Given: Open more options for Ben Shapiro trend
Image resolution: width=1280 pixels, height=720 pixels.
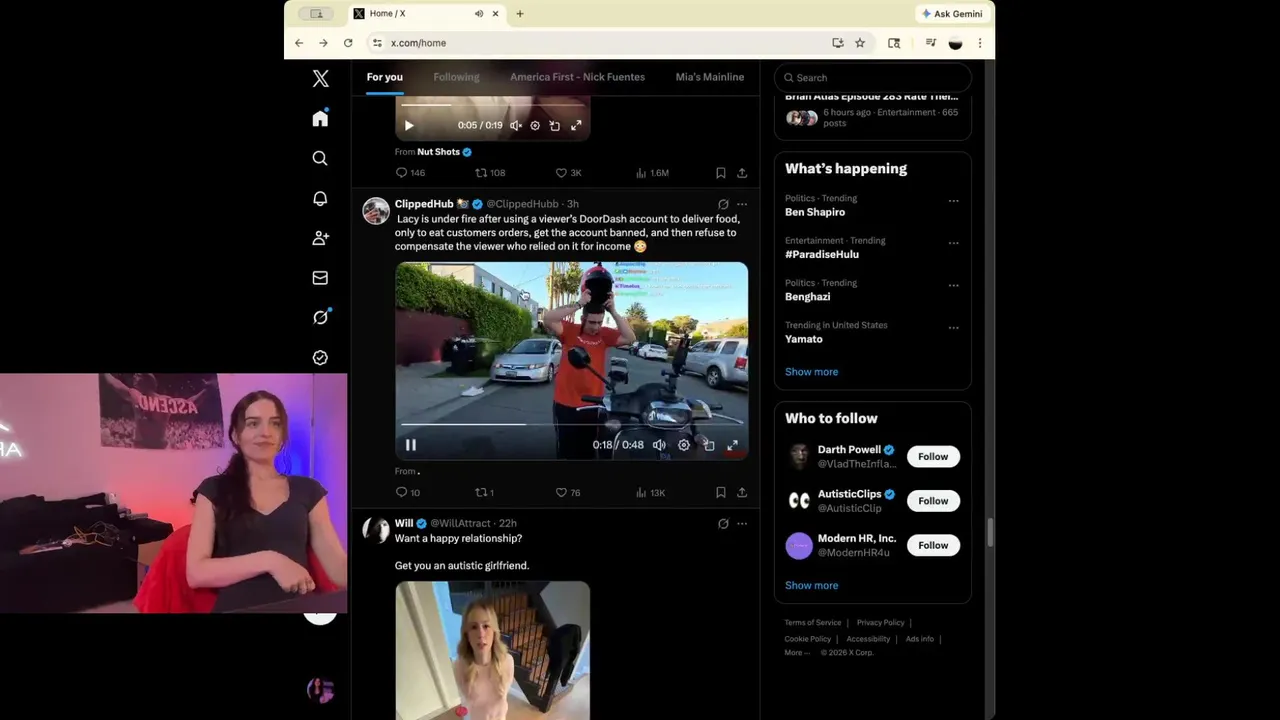Looking at the screenshot, I should pos(953,200).
